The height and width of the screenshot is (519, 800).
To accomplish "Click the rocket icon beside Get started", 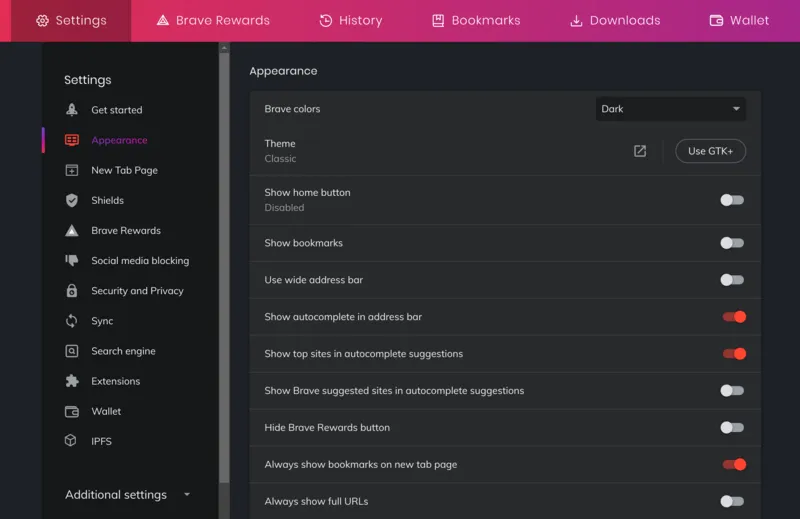I will click(72, 110).
